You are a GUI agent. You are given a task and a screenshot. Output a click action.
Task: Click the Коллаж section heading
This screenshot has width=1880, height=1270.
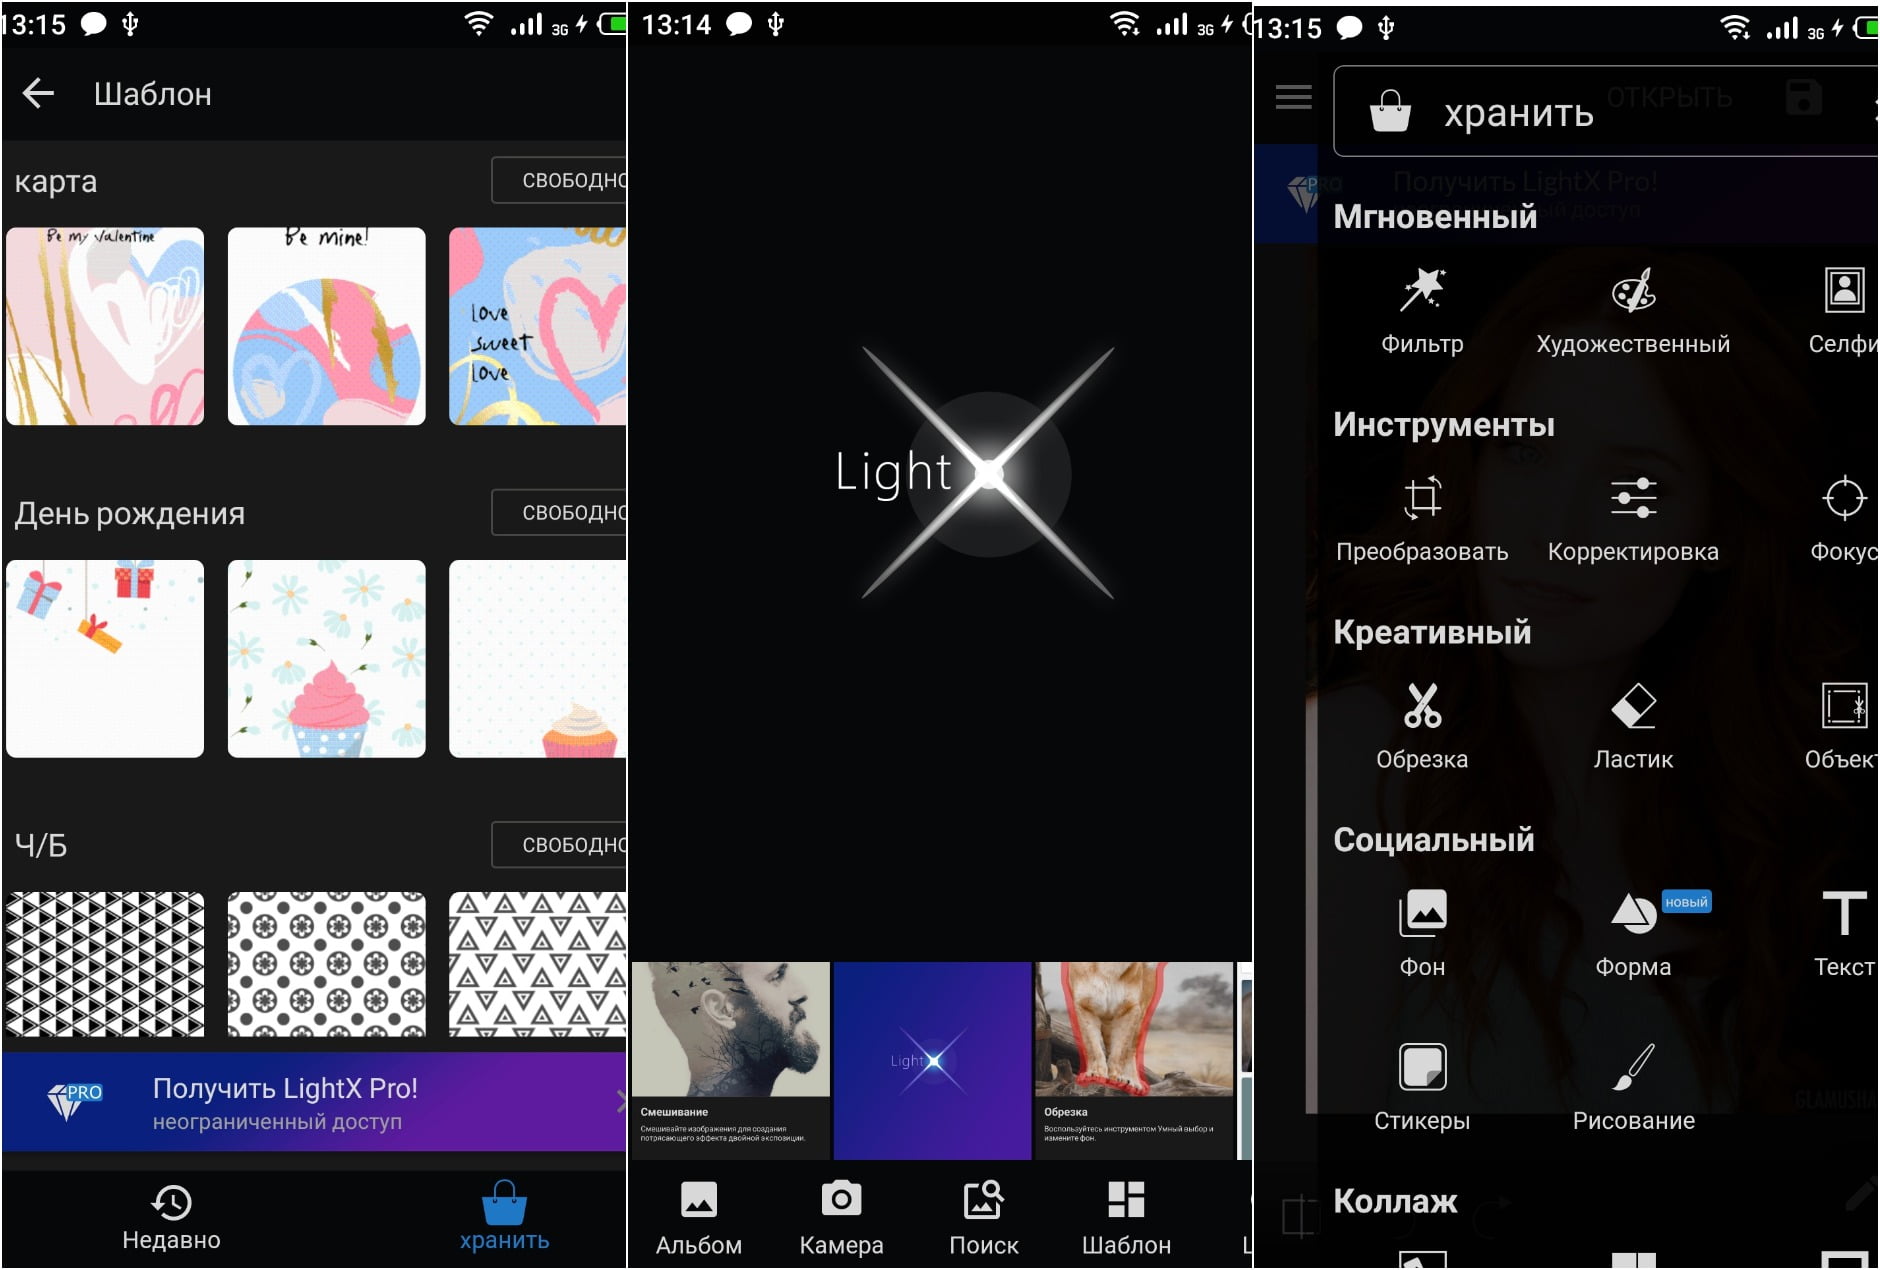click(x=1395, y=1201)
